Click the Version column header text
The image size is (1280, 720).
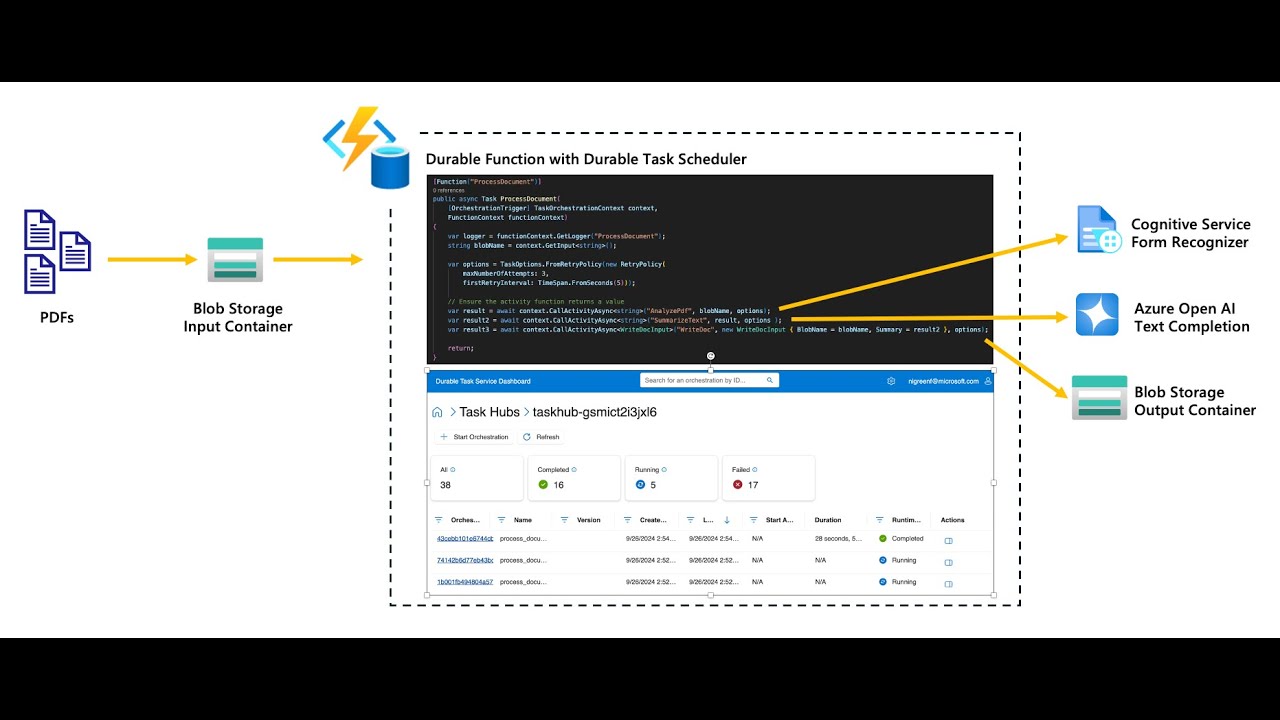[589, 520]
